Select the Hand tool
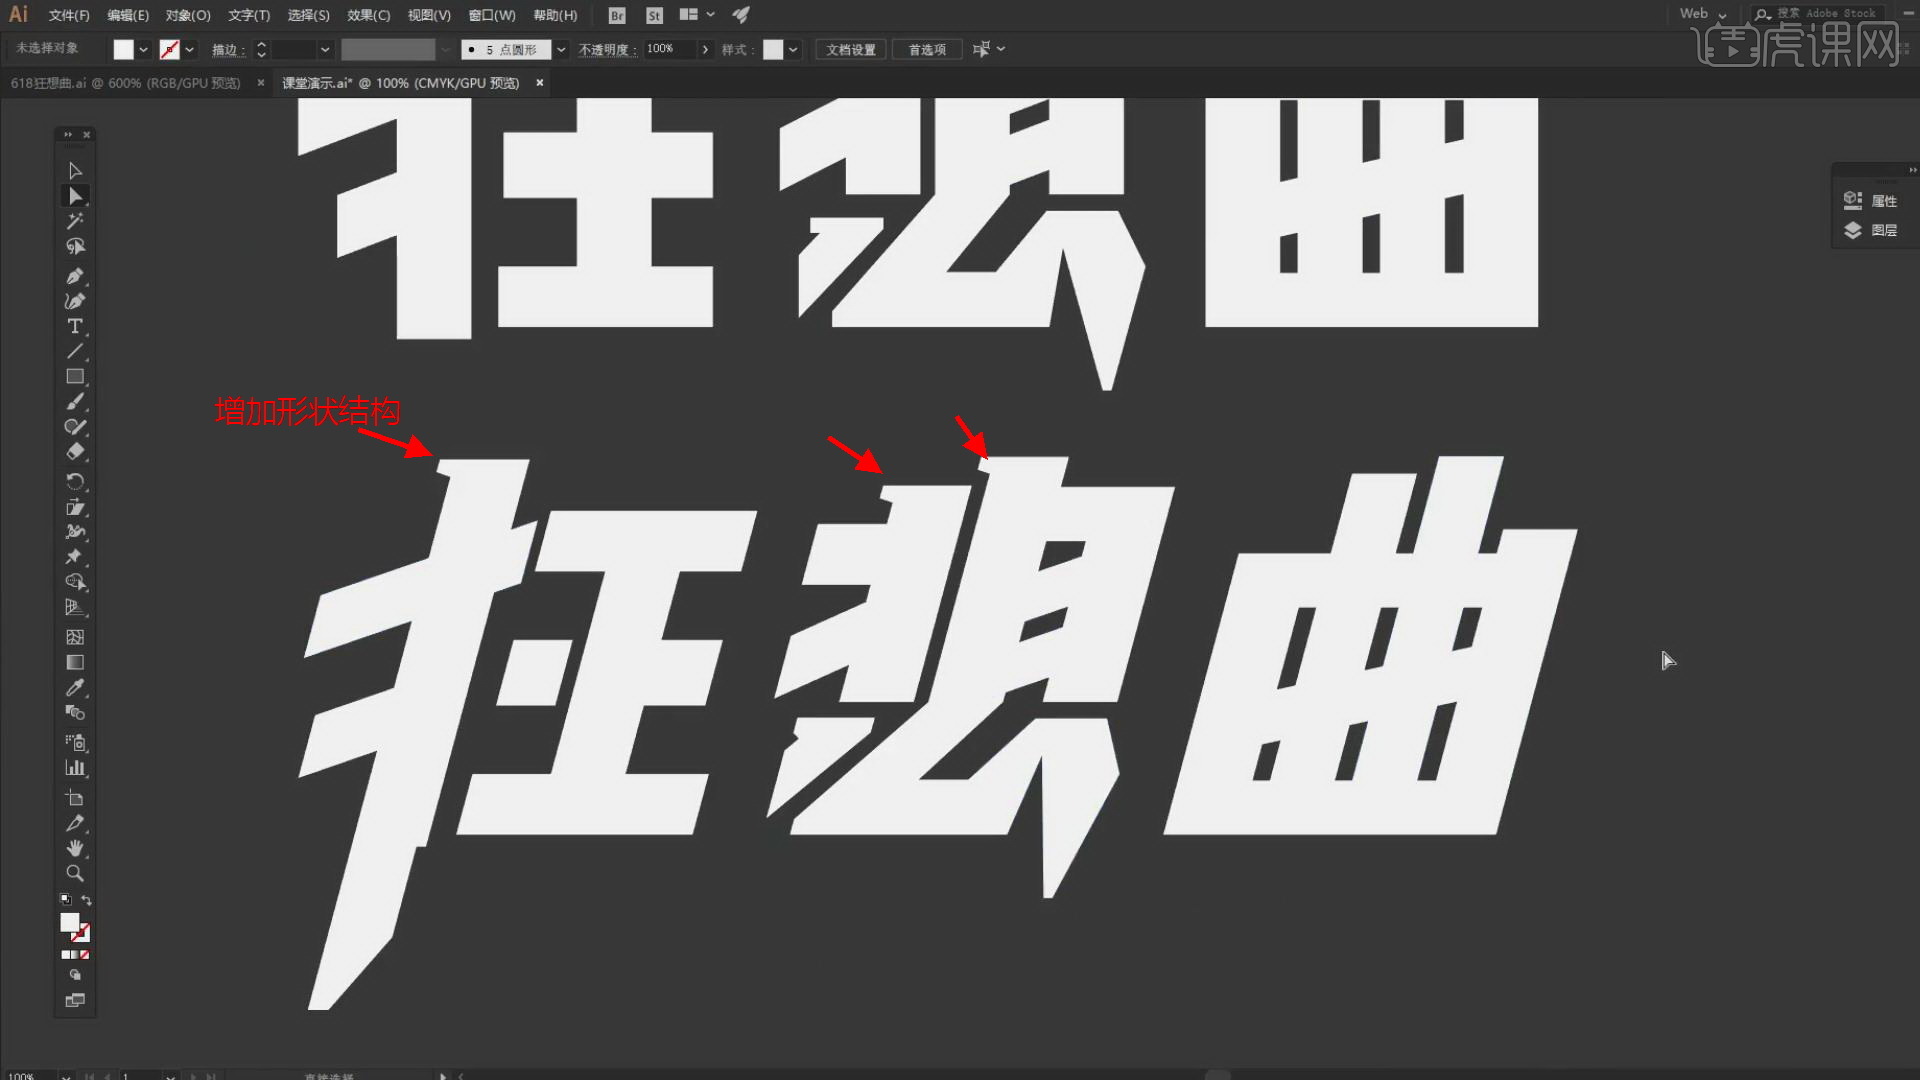This screenshot has height=1080, width=1920. (x=75, y=848)
